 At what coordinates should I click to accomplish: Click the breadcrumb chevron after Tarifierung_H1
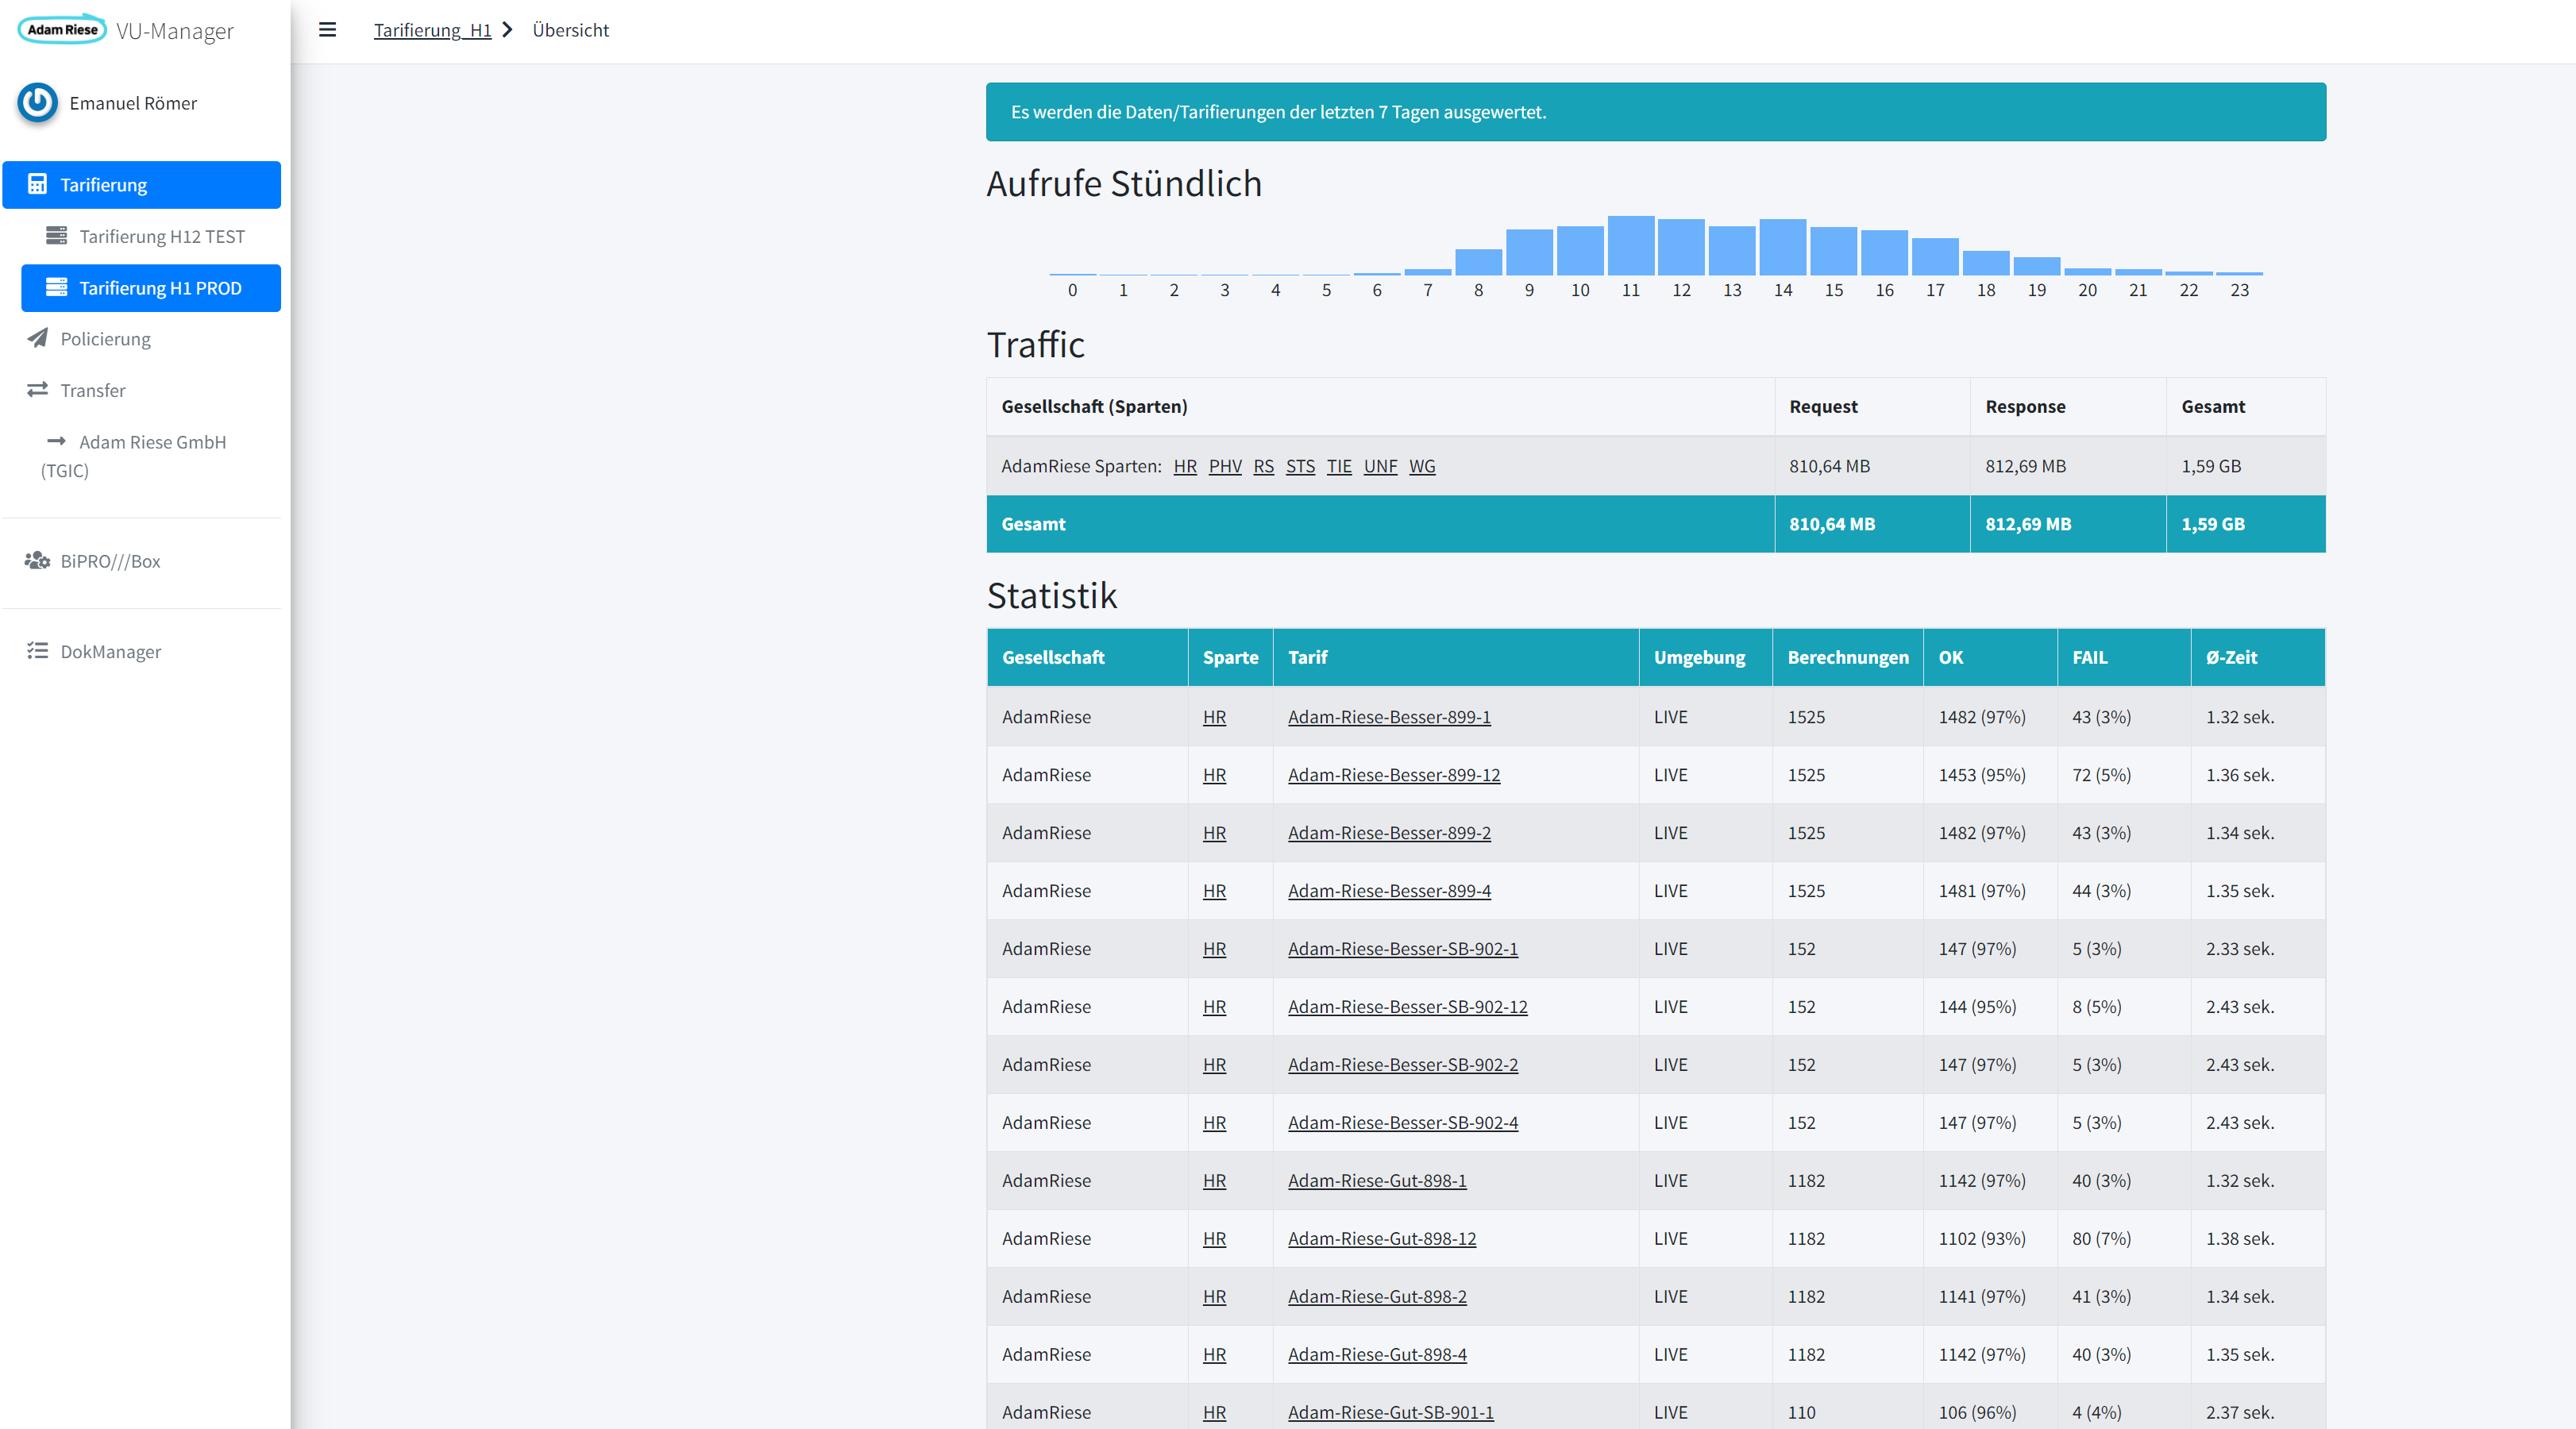coord(507,30)
